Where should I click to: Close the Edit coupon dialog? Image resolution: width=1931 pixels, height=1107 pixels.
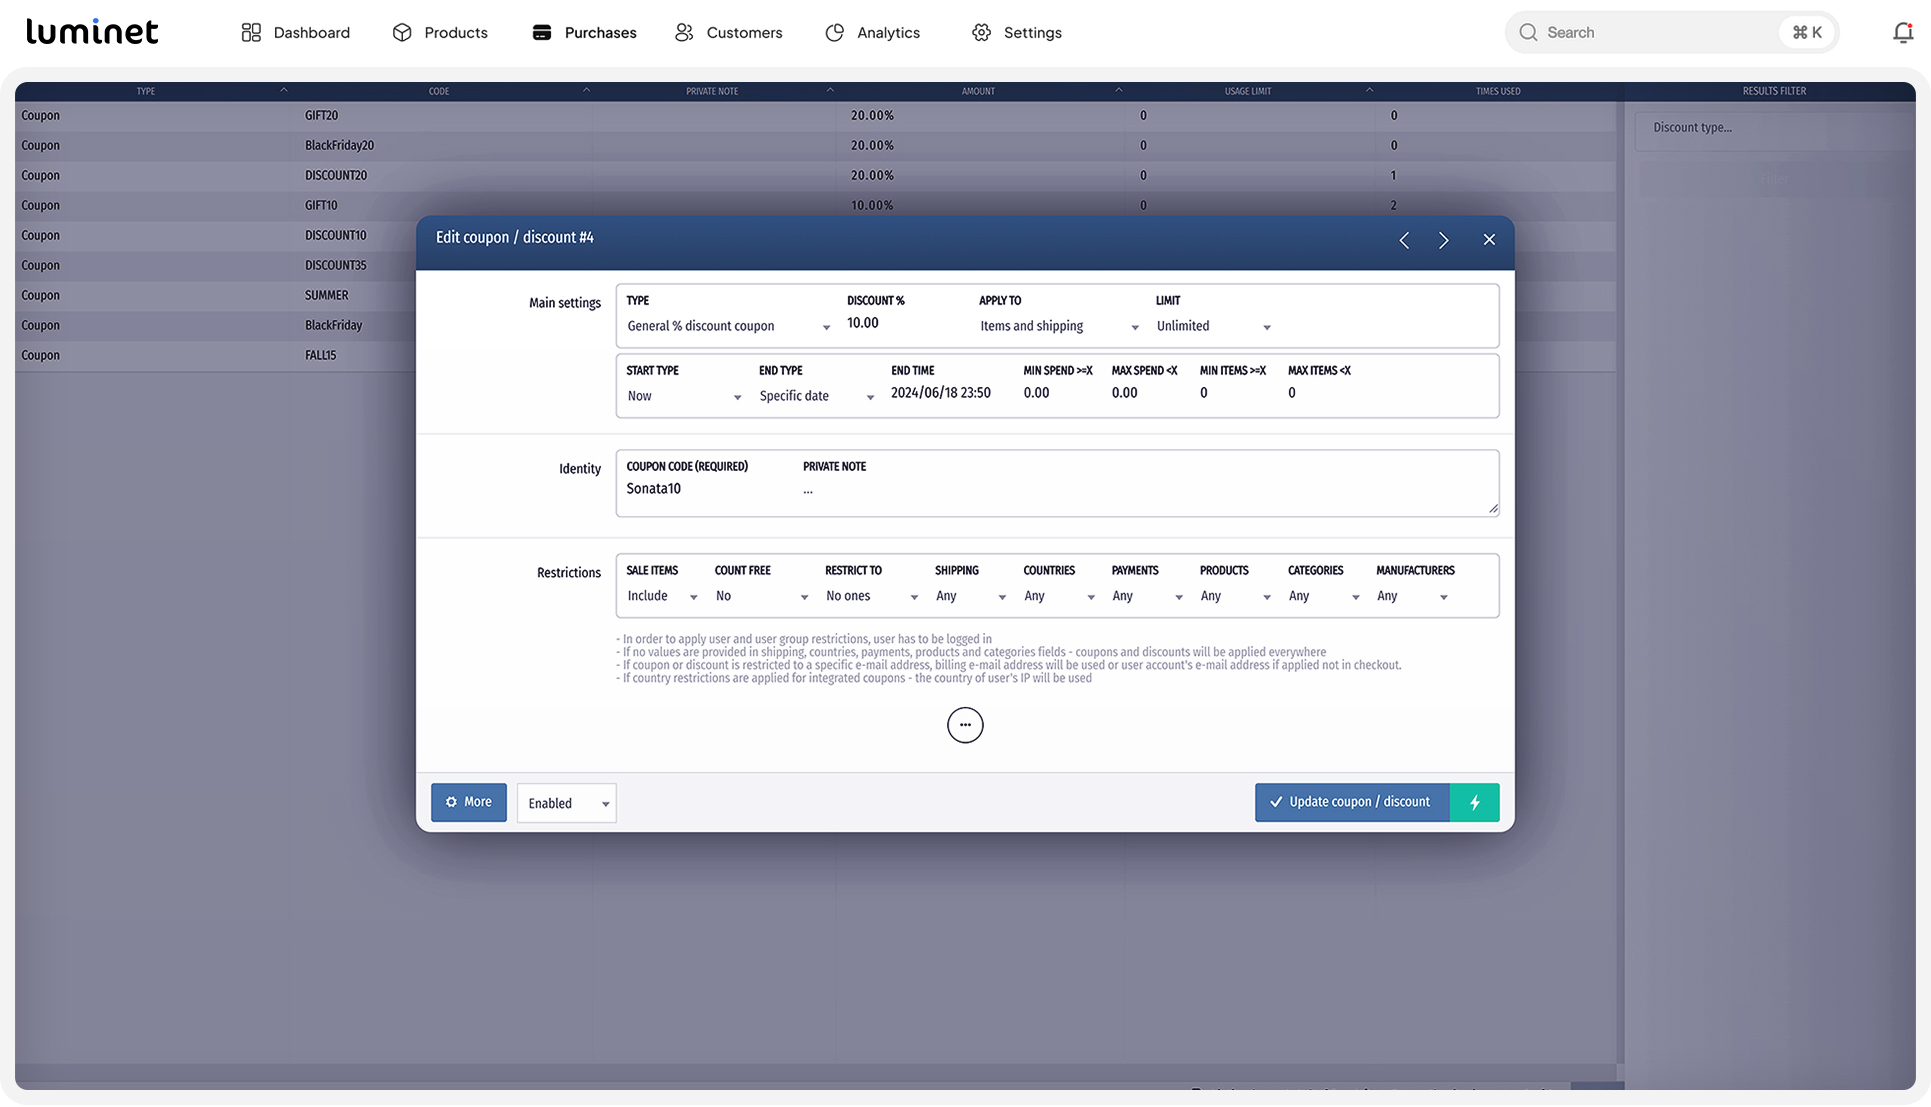[x=1489, y=240]
